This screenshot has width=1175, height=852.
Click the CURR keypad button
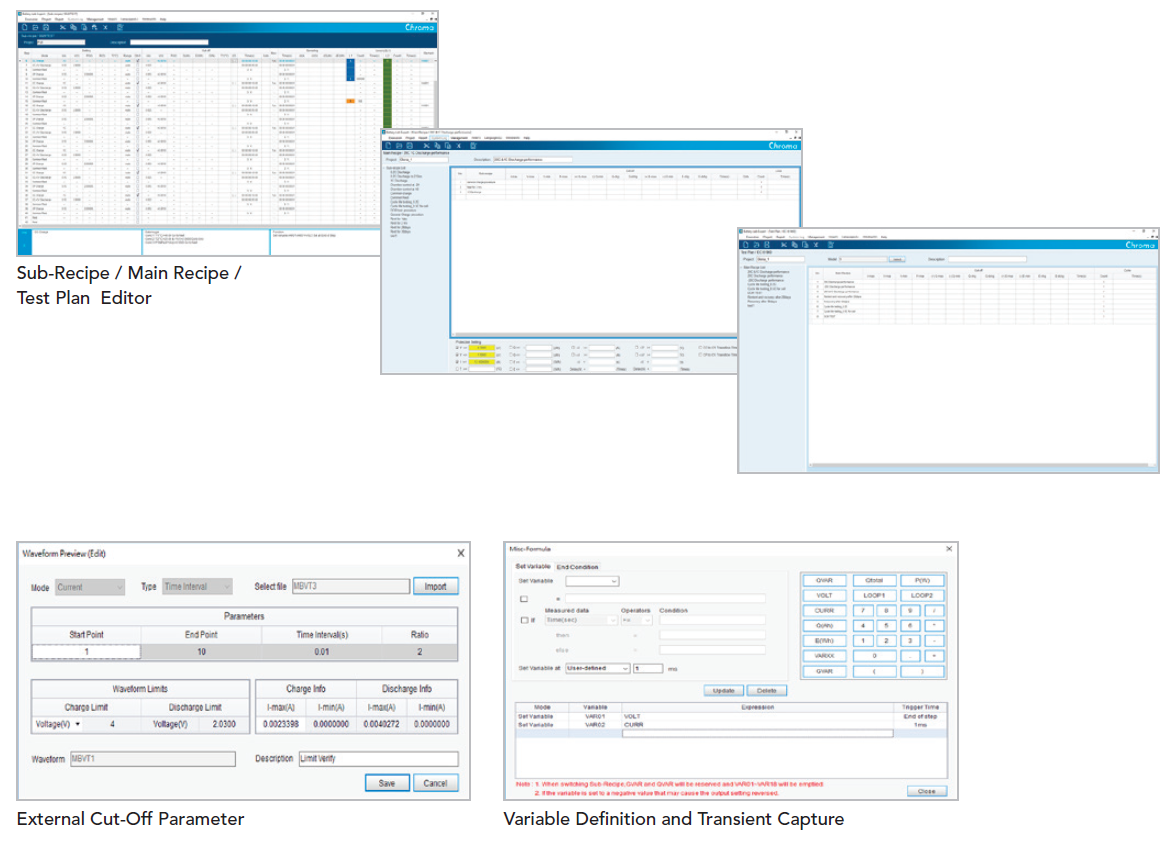point(824,611)
